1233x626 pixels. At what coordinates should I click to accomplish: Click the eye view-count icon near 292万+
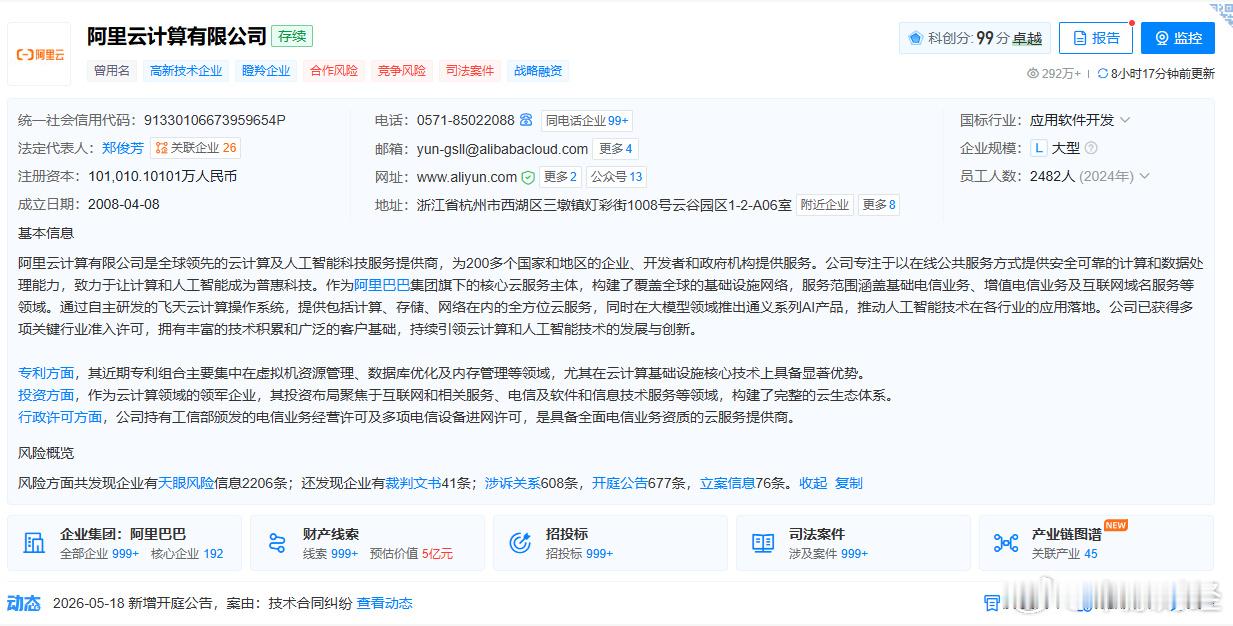[1033, 73]
